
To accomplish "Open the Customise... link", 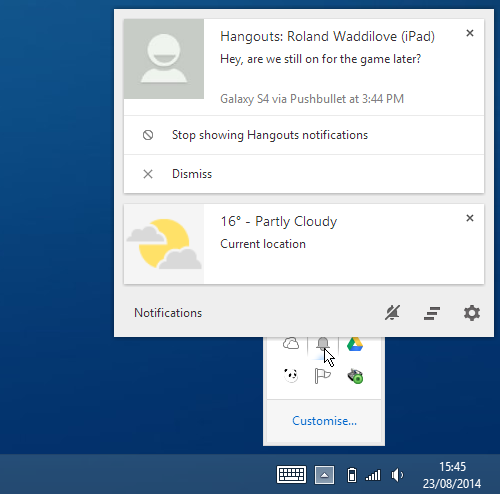I will click(x=324, y=421).
